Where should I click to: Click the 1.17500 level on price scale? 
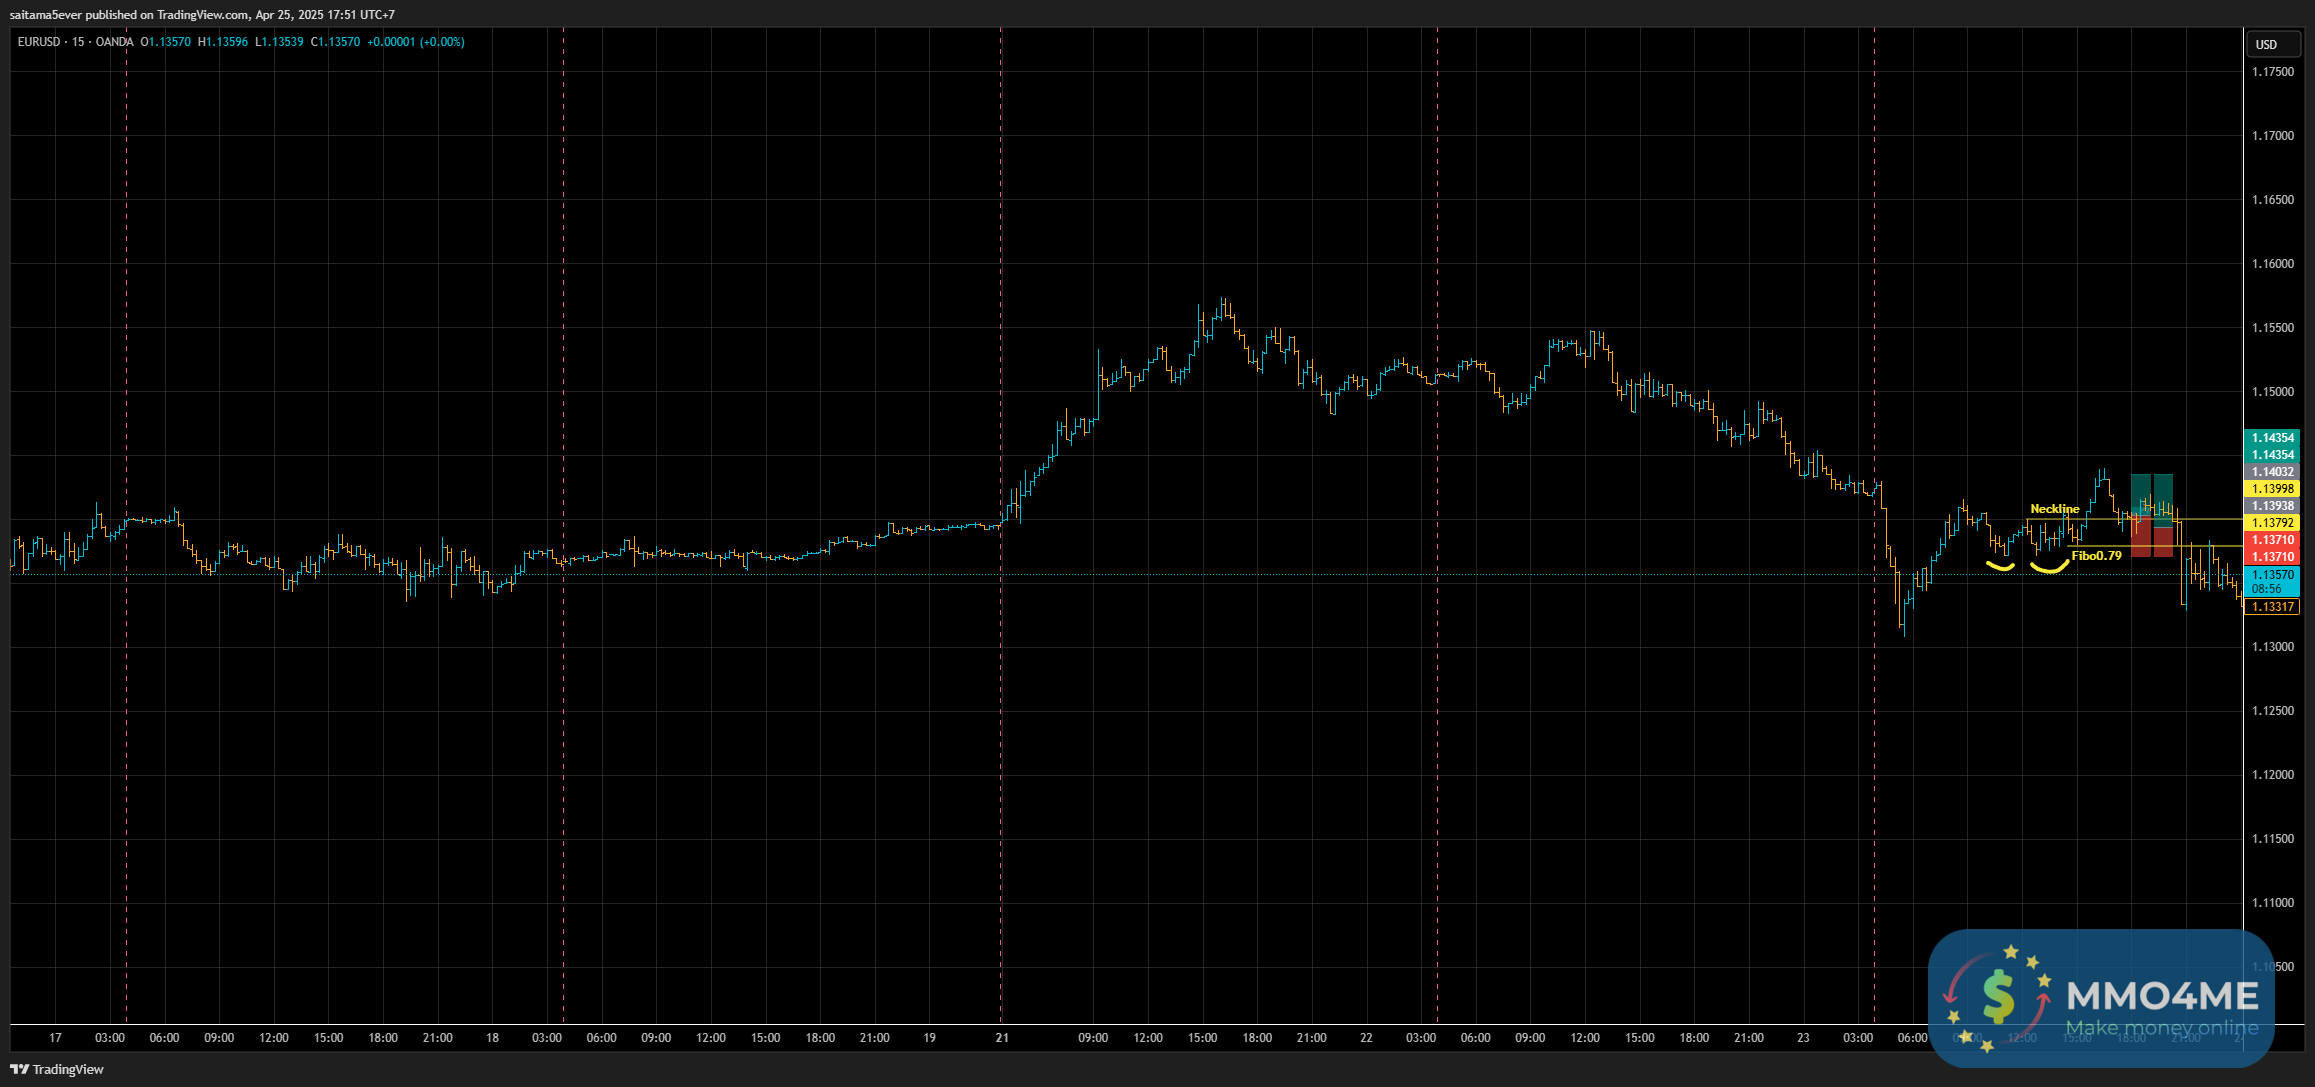(2272, 72)
